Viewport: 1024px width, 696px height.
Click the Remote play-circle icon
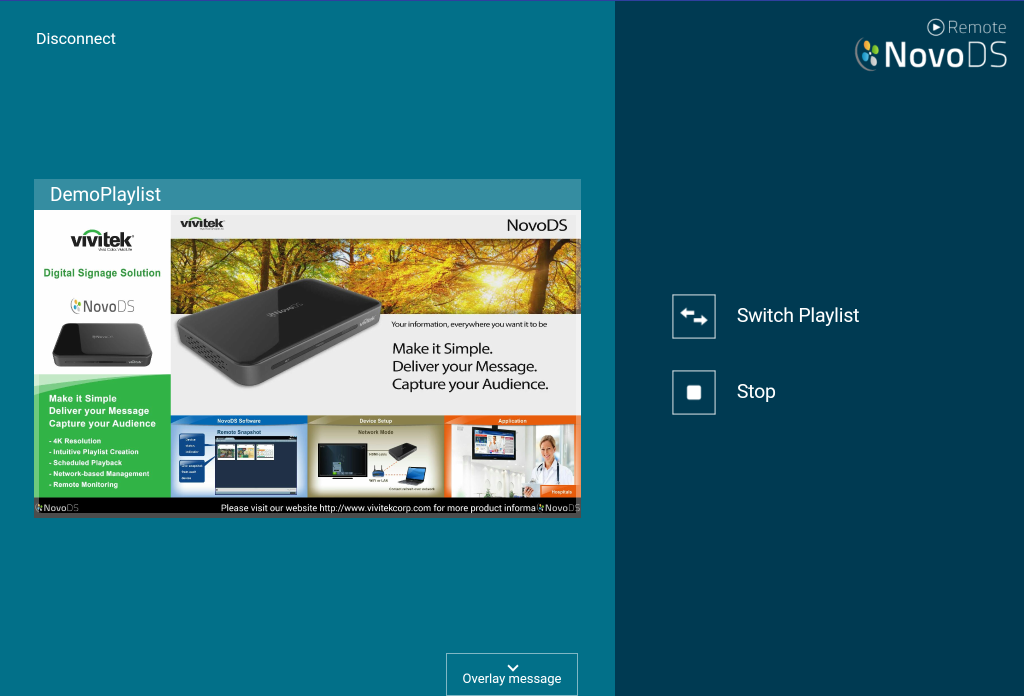(936, 27)
